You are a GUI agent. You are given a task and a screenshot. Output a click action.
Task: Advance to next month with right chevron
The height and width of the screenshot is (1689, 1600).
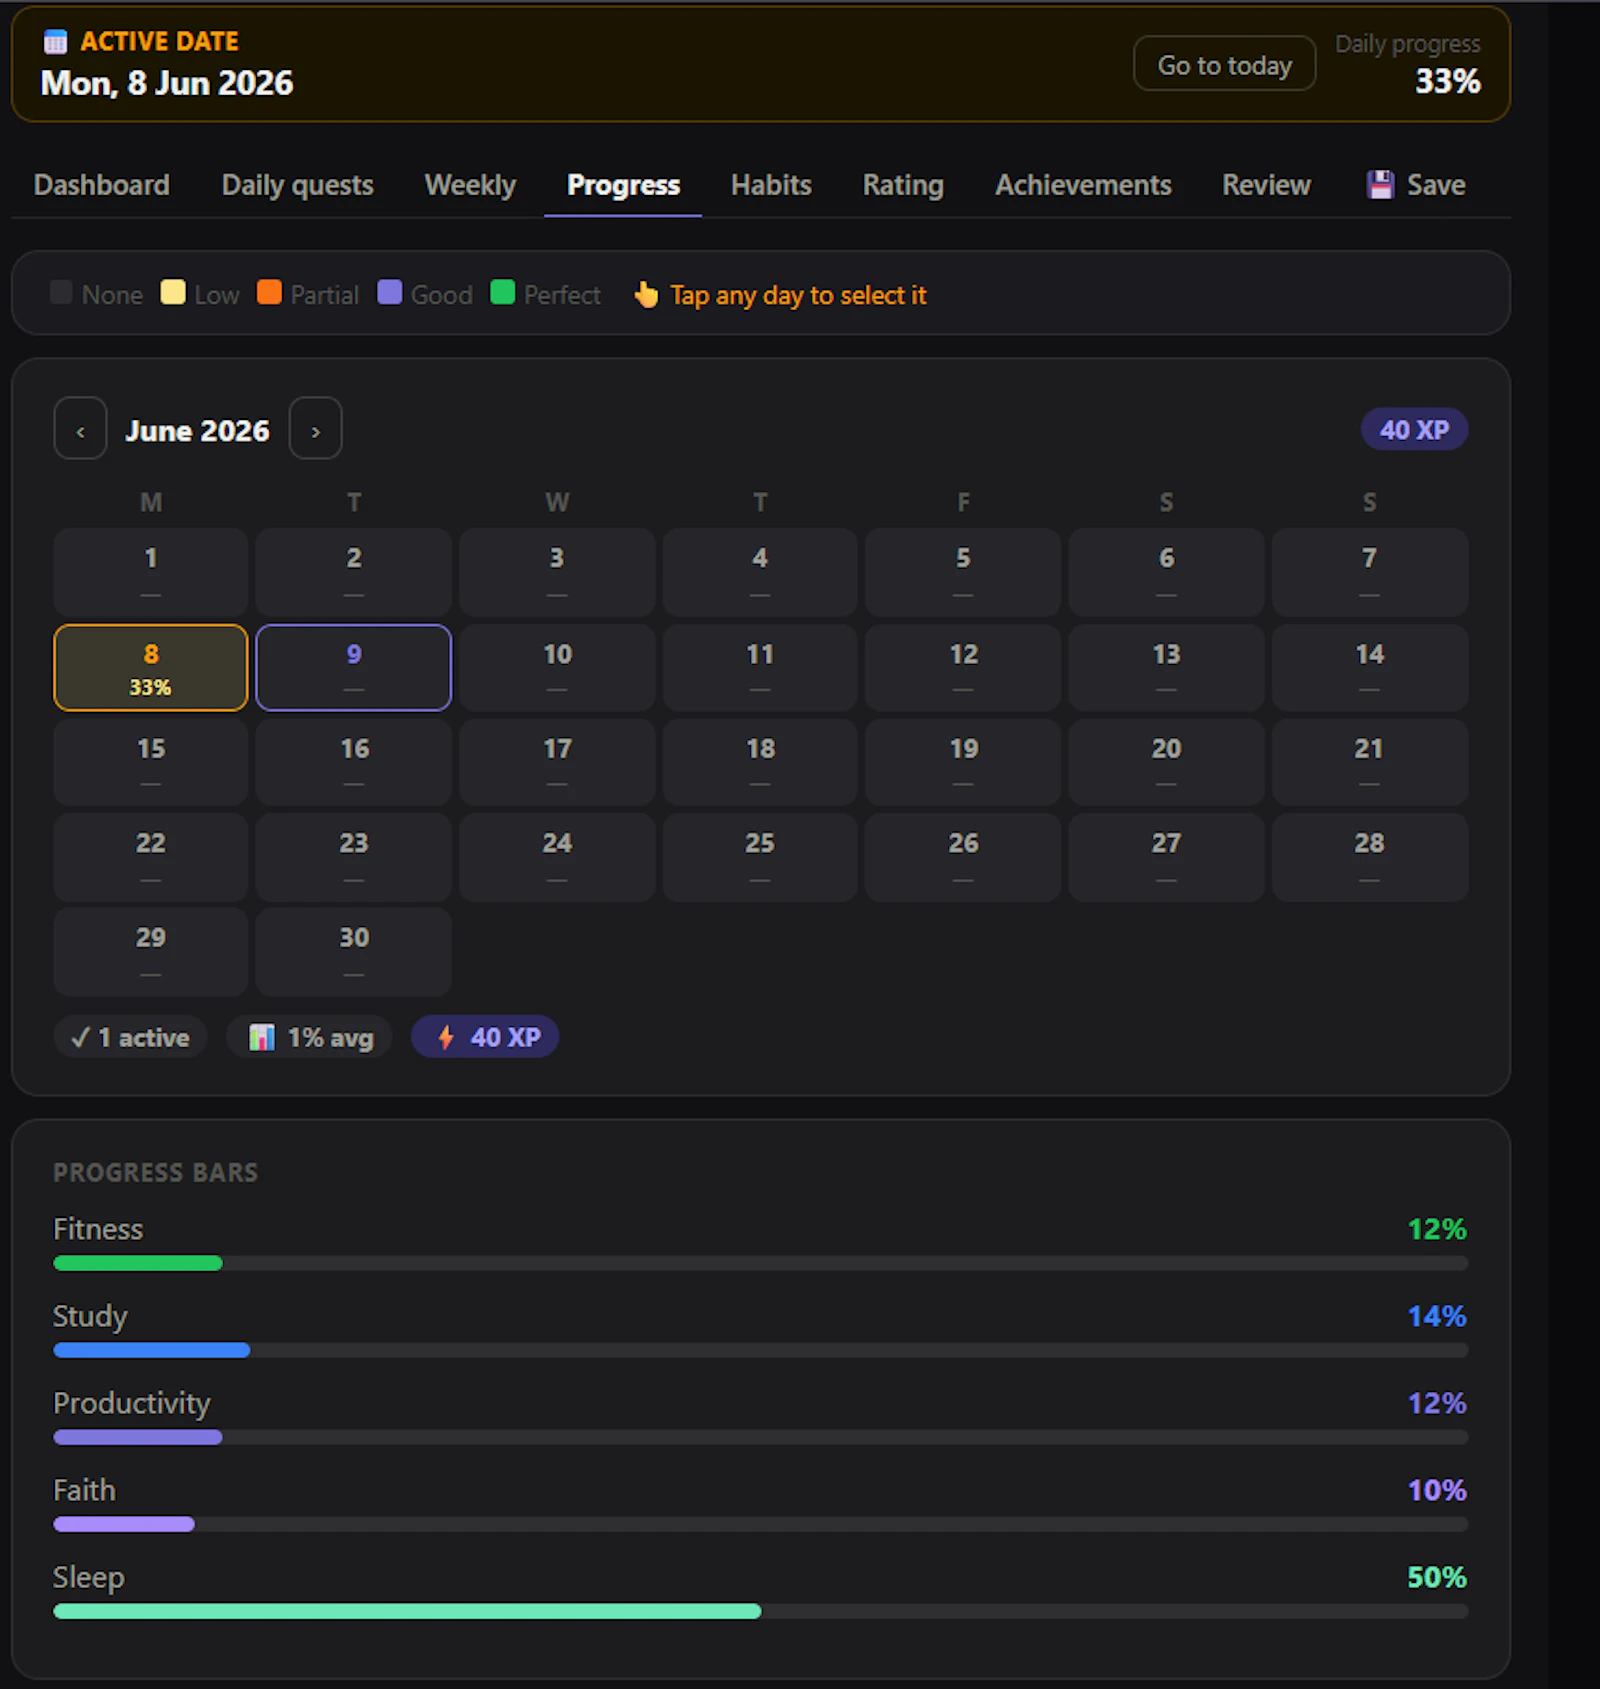coord(315,429)
